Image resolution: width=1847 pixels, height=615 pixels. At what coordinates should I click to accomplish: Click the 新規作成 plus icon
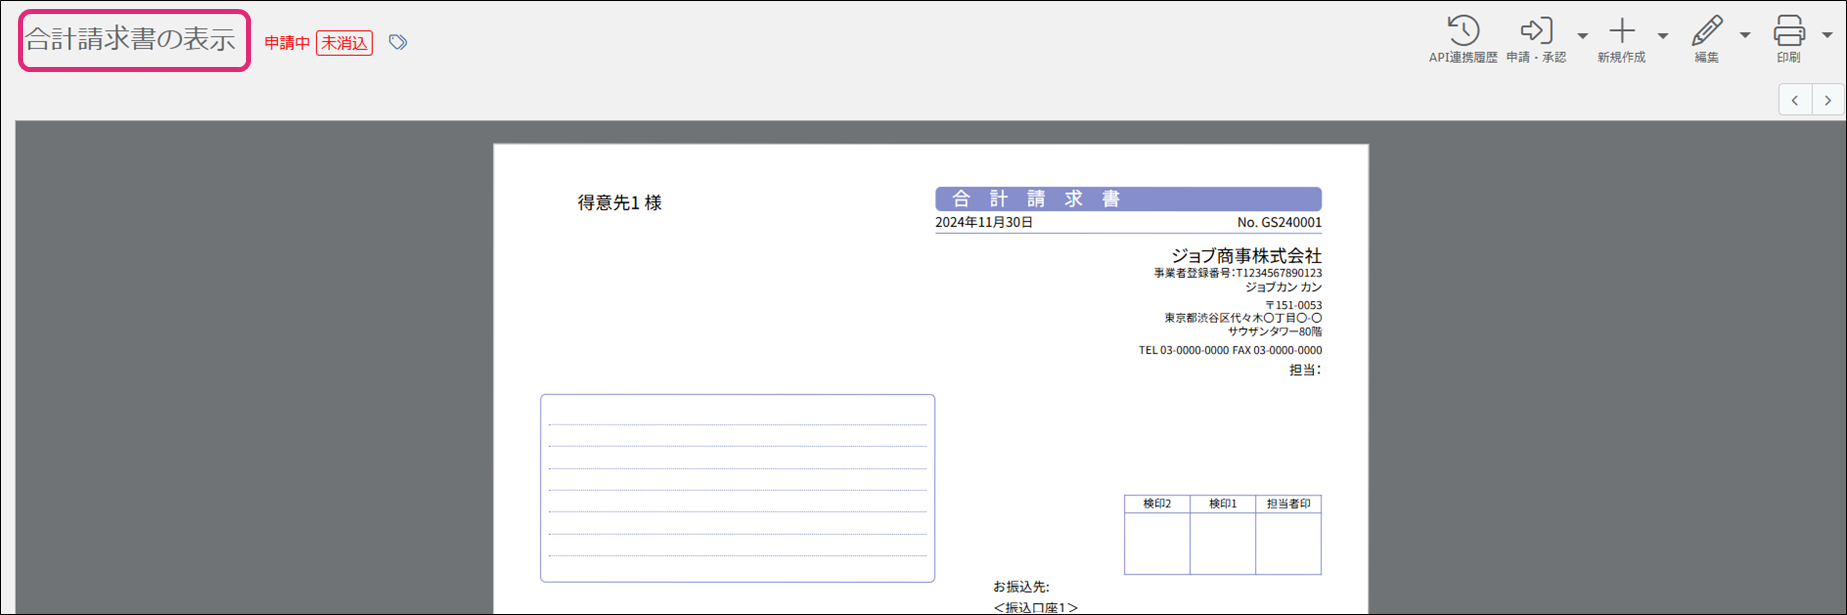click(x=1622, y=31)
